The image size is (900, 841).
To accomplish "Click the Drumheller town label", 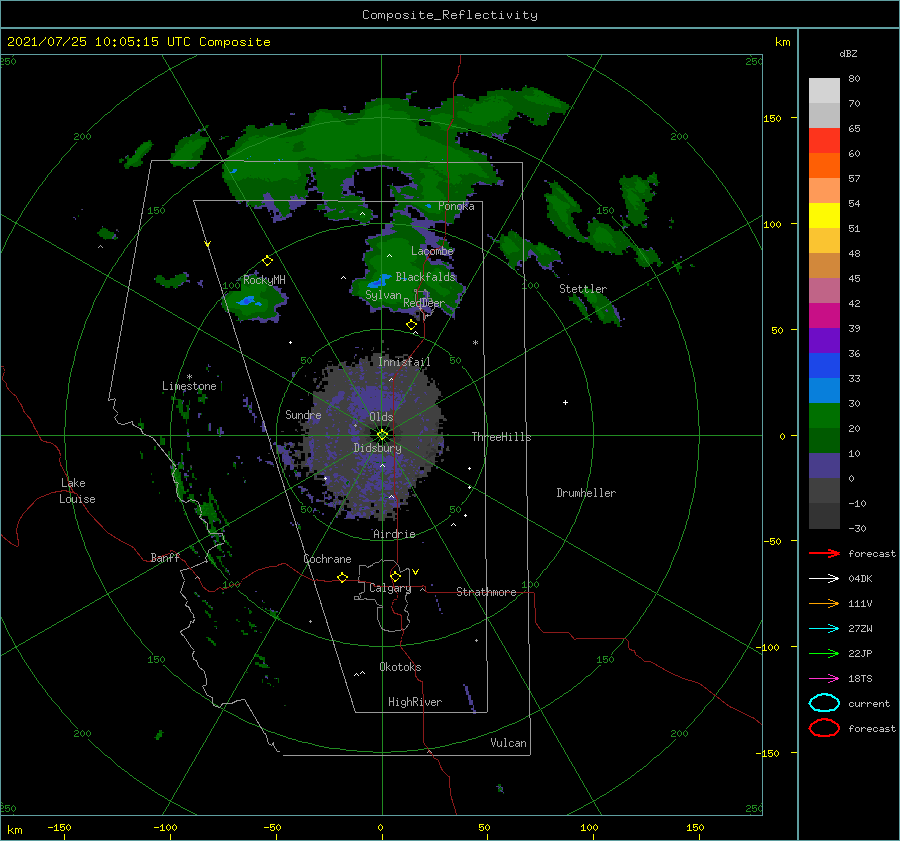I will pyautogui.click(x=586, y=493).
